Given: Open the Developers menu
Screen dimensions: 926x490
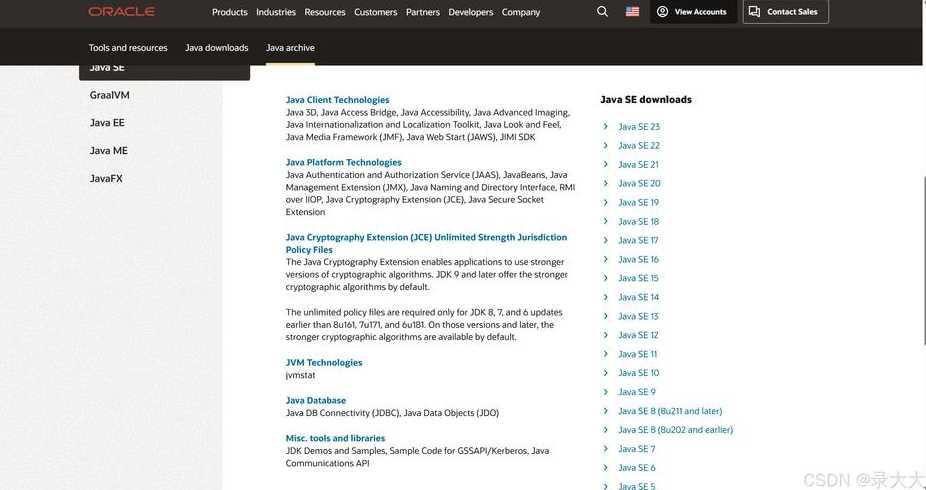Looking at the screenshot, I should [x=471, y=12].
